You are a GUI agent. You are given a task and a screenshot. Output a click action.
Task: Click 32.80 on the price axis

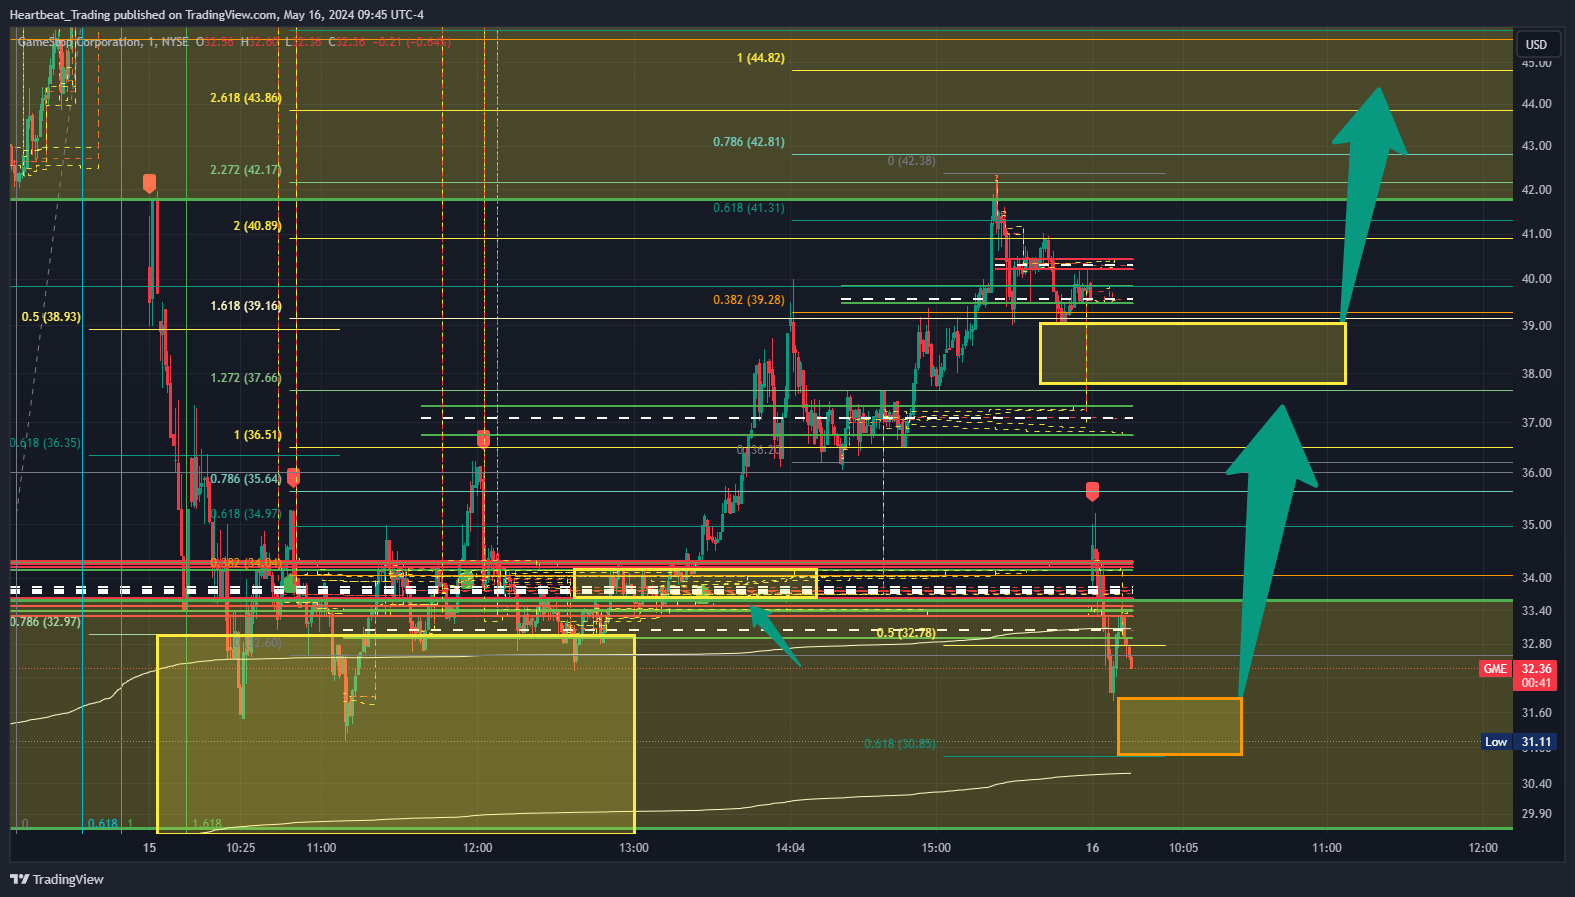tap(1536, 644)
